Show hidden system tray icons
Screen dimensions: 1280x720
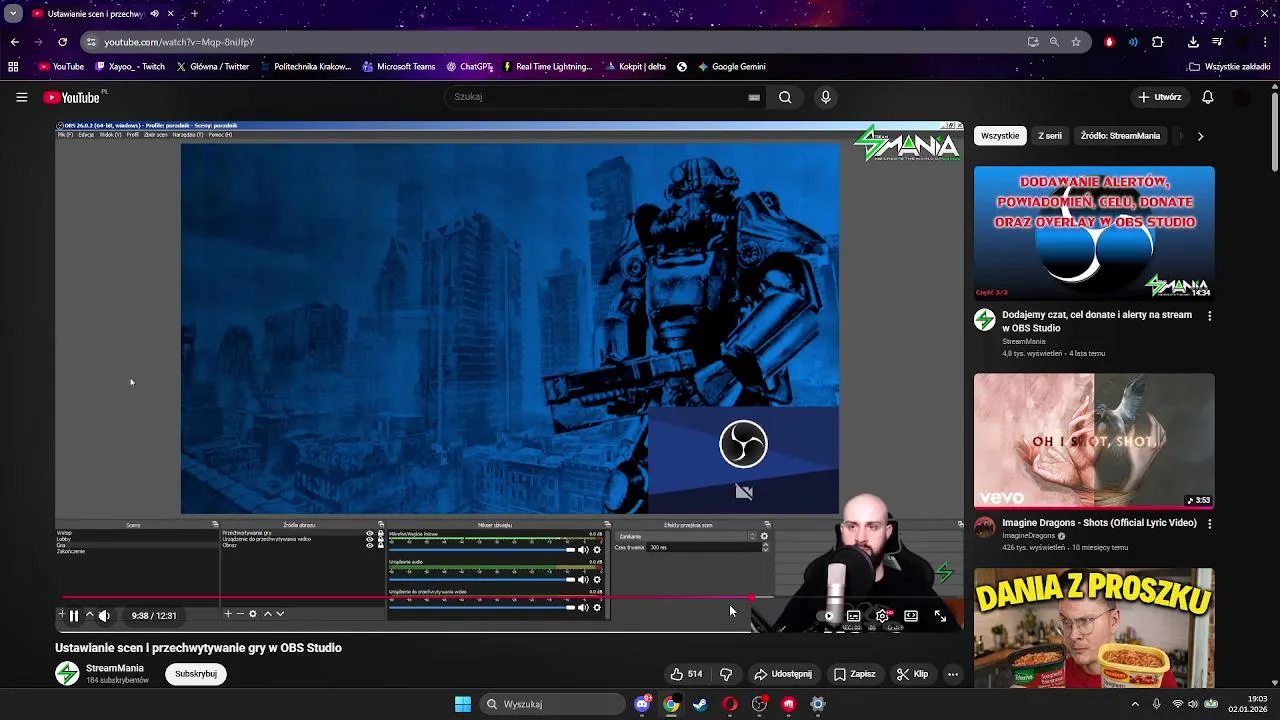tap(1134, 704)
